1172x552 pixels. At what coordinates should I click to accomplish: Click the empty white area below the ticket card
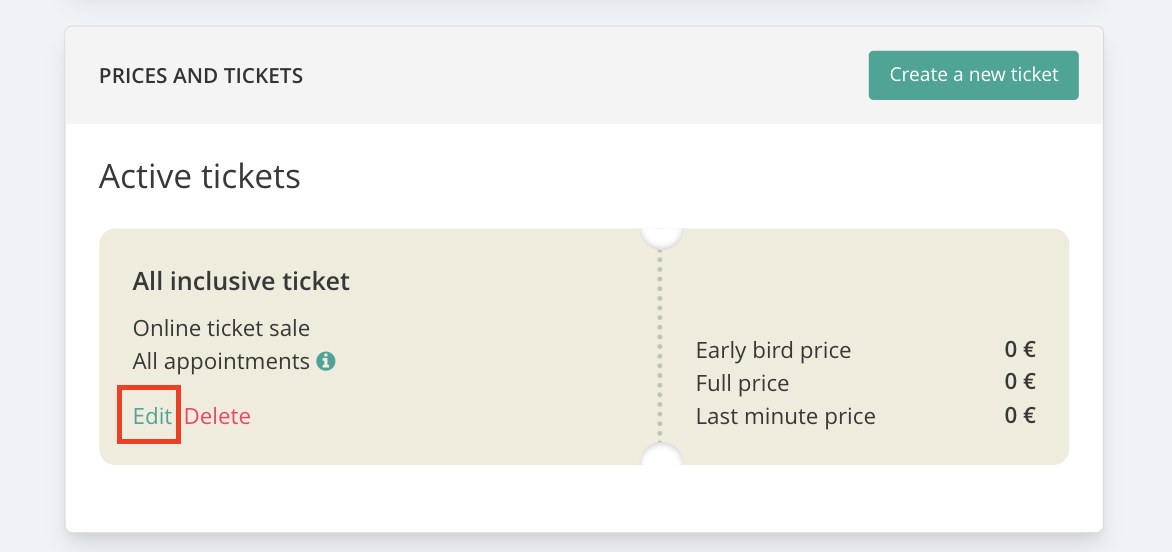pyautogui.click(x=585, y=497)
